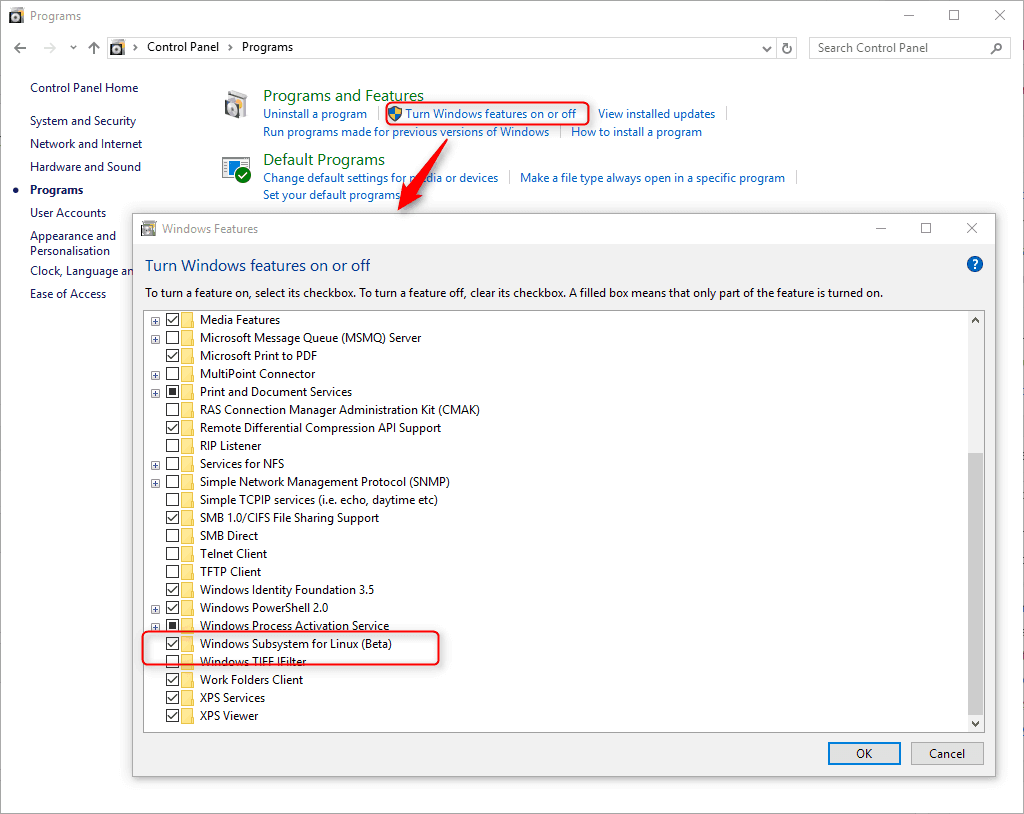Click the back navigation arrow
Viewport: 1024px width, 814px height.
click(x=20, y=47)
